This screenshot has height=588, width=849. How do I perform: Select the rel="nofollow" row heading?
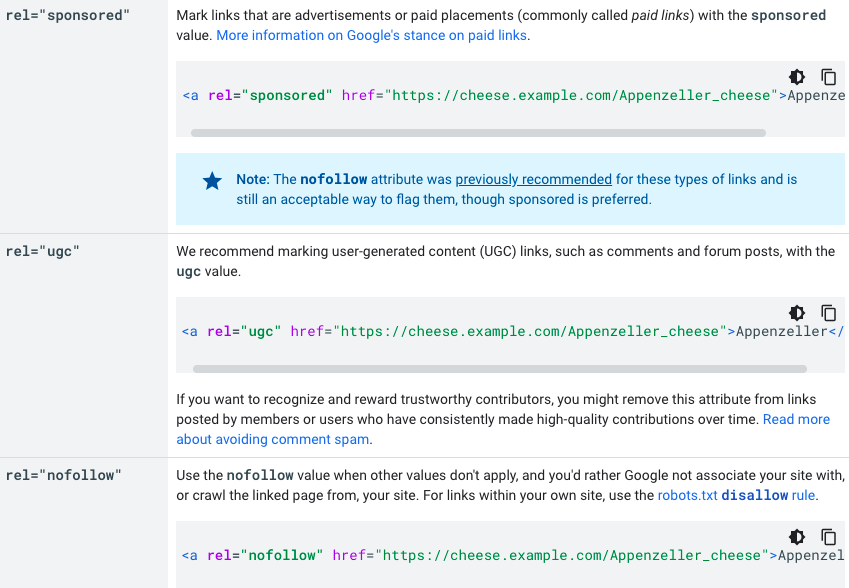(x=63, y=475)
